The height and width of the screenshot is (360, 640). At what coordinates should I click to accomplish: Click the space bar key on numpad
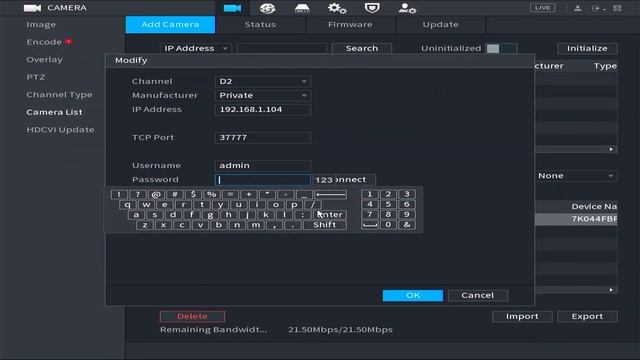[x=370, y=225]
